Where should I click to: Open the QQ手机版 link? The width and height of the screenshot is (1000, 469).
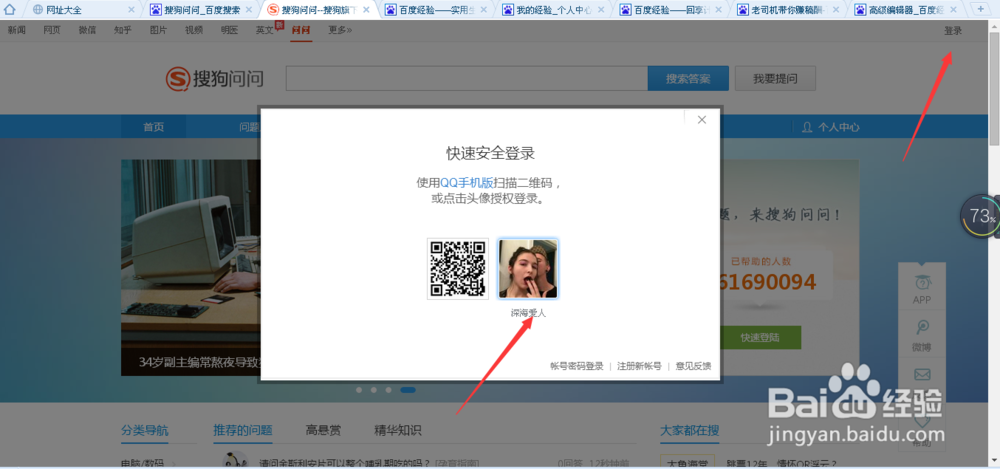(467, 183)
